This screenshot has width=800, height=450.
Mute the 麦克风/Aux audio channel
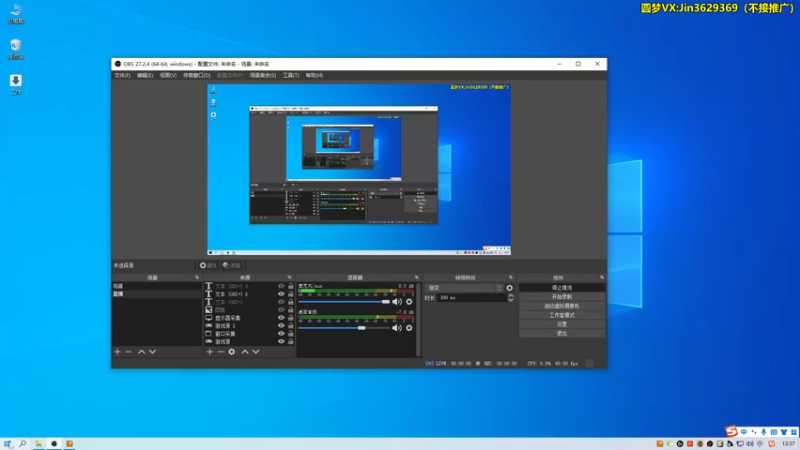pos(397,302)
